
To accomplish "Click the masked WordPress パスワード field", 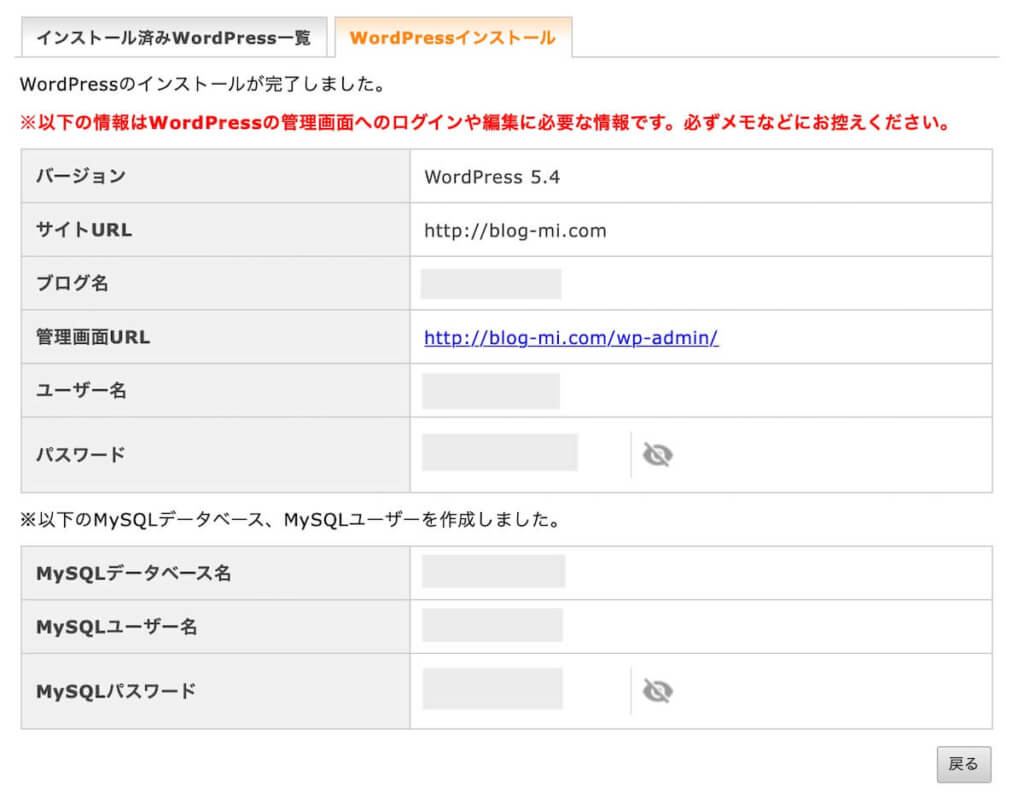I will click(500, 452).
